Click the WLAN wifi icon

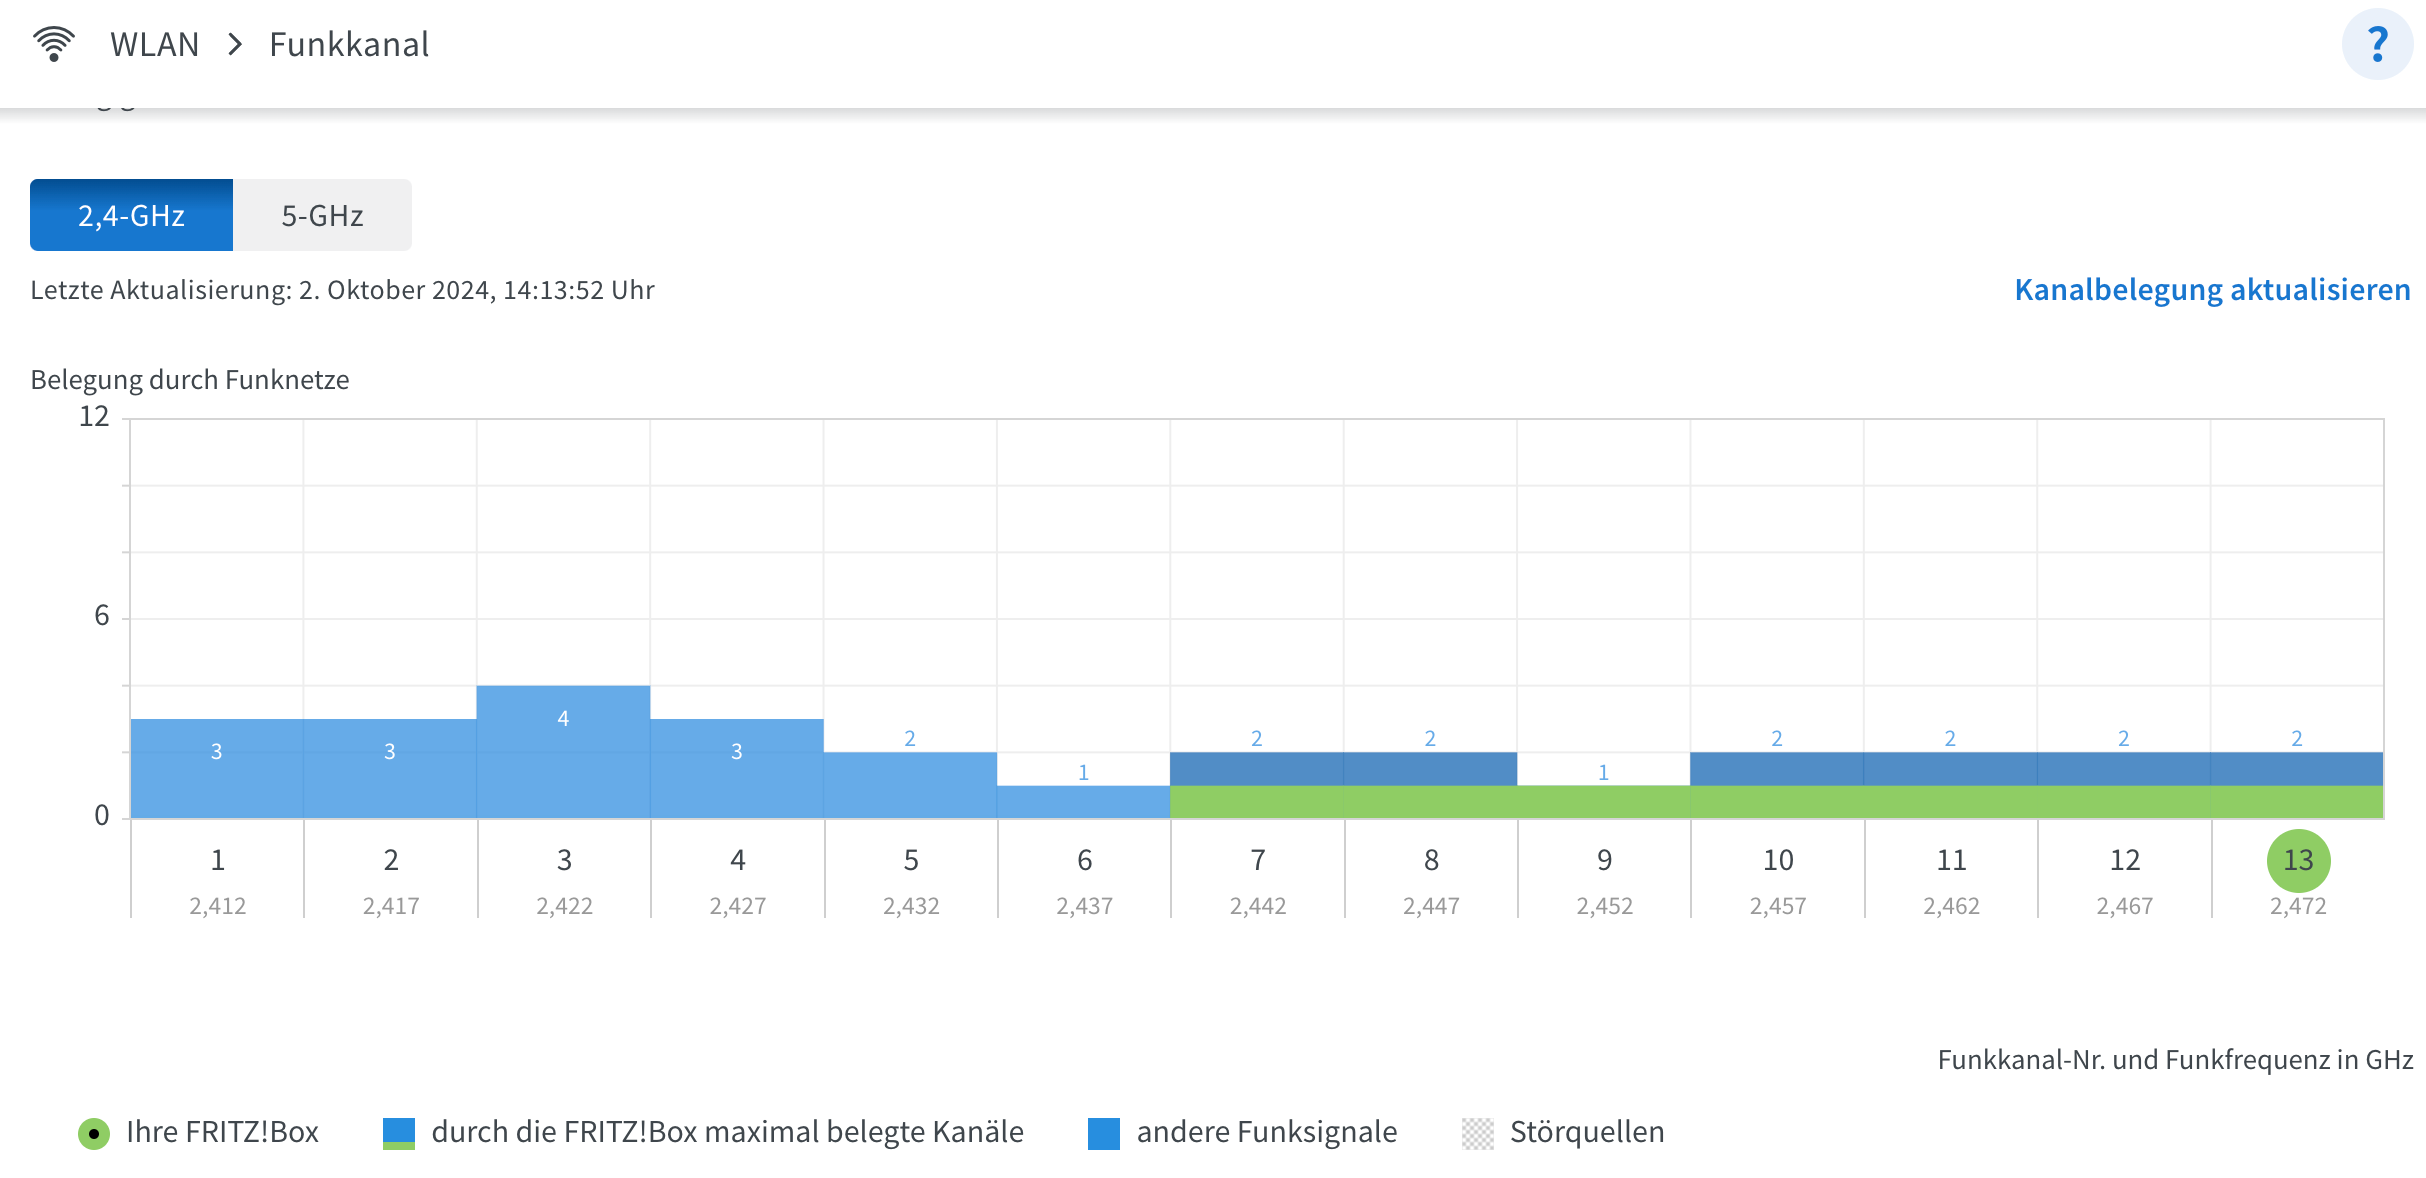coord(54,44)
